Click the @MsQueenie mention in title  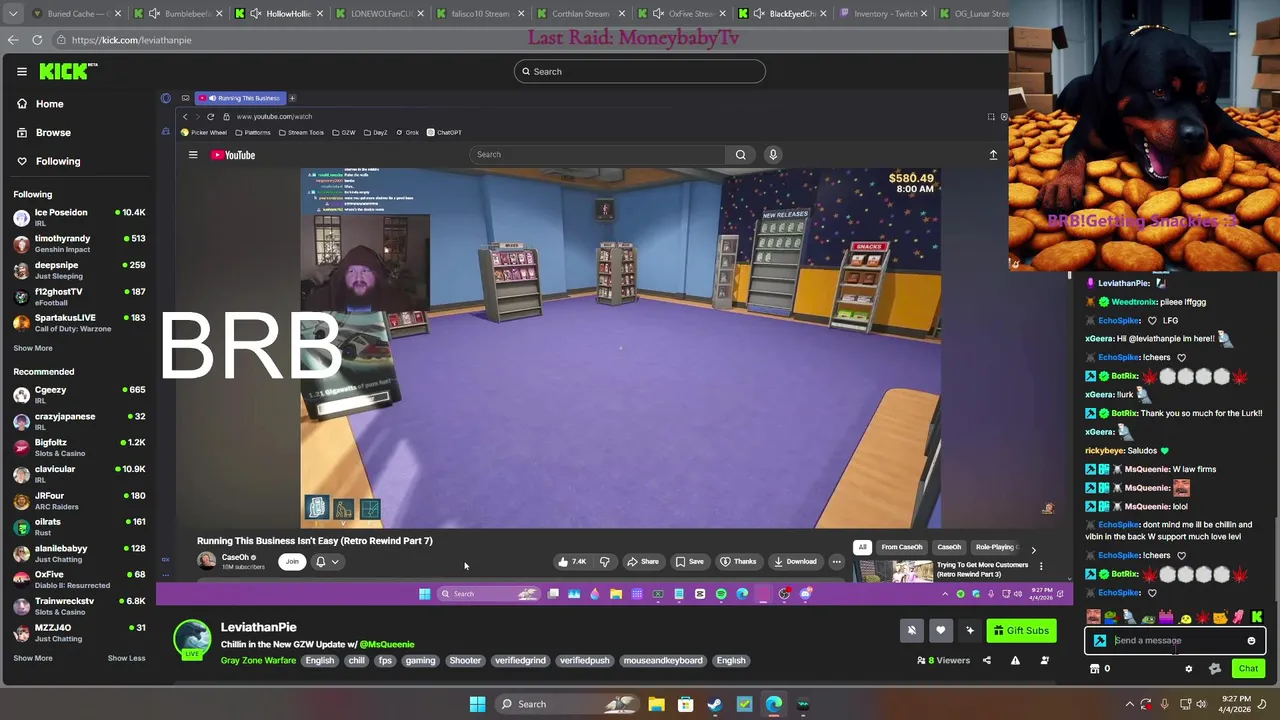pos(386,644)
